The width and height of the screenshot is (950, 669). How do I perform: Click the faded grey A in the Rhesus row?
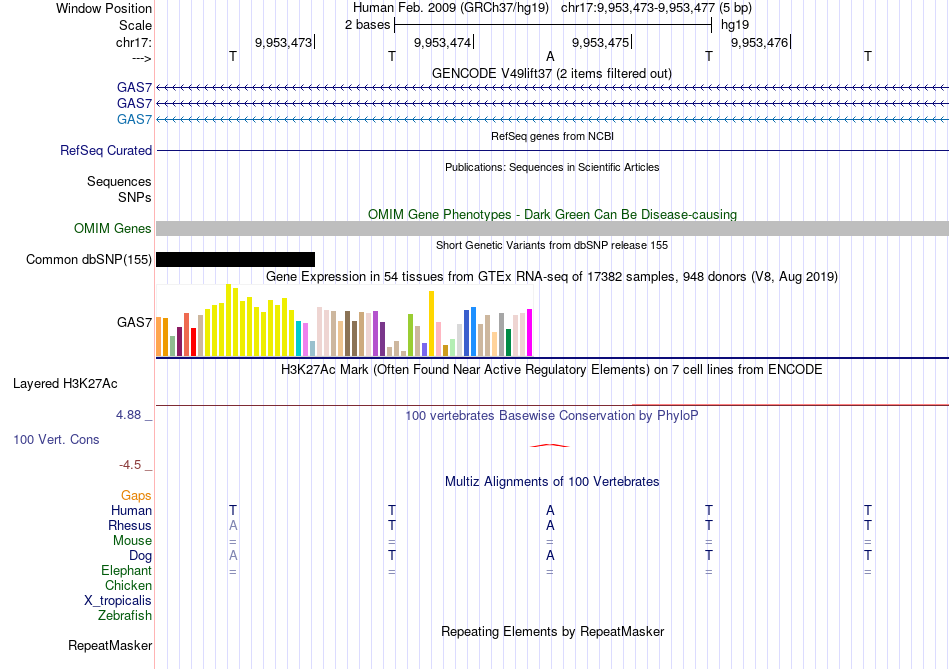tap(233, 525)
